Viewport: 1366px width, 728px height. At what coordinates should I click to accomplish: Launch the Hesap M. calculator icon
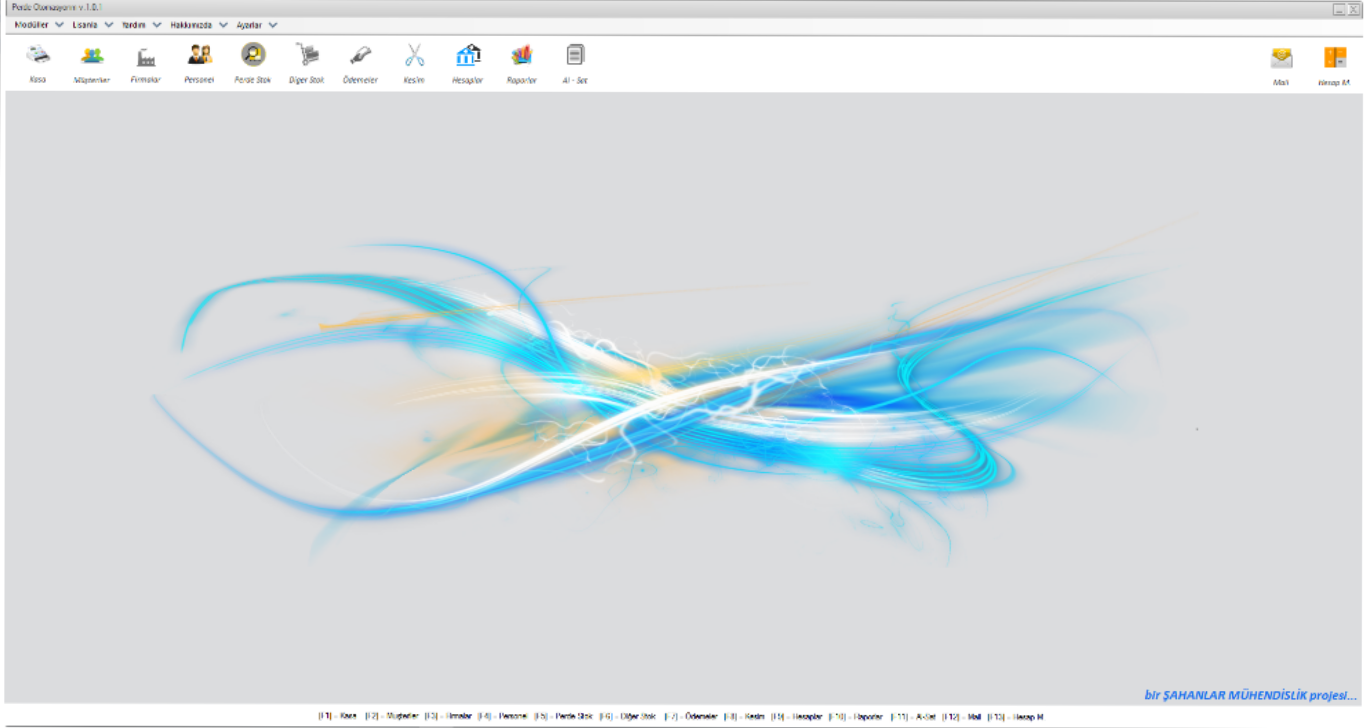(x=1334, y=58)
